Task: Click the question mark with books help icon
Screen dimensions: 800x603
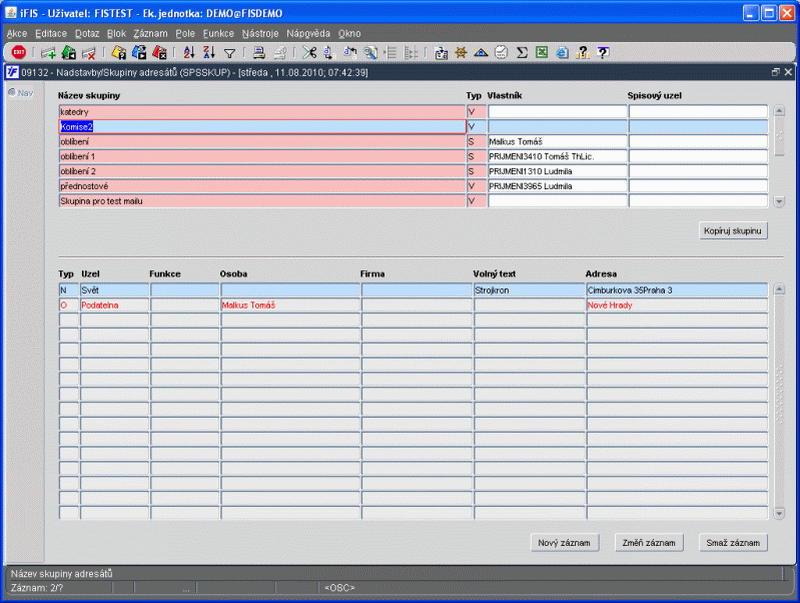Action: coord(582,52)
